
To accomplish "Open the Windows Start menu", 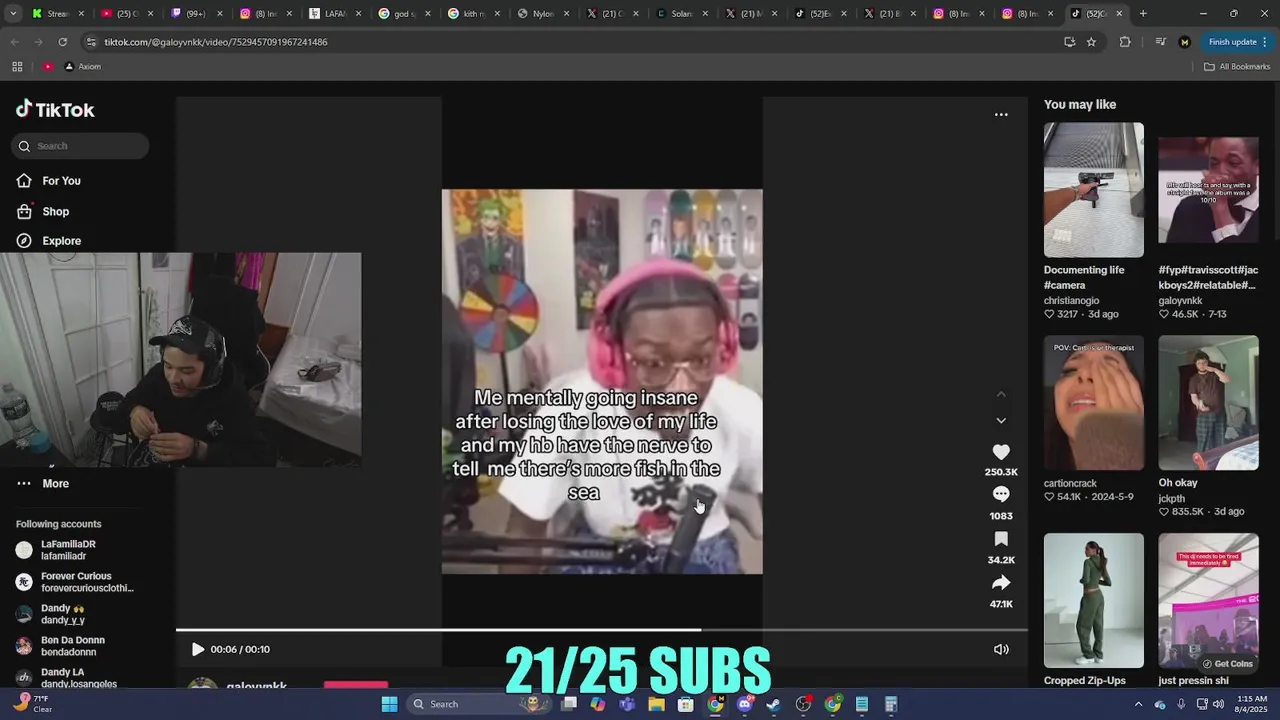I will pyautogui.click(x=389, y=704).
